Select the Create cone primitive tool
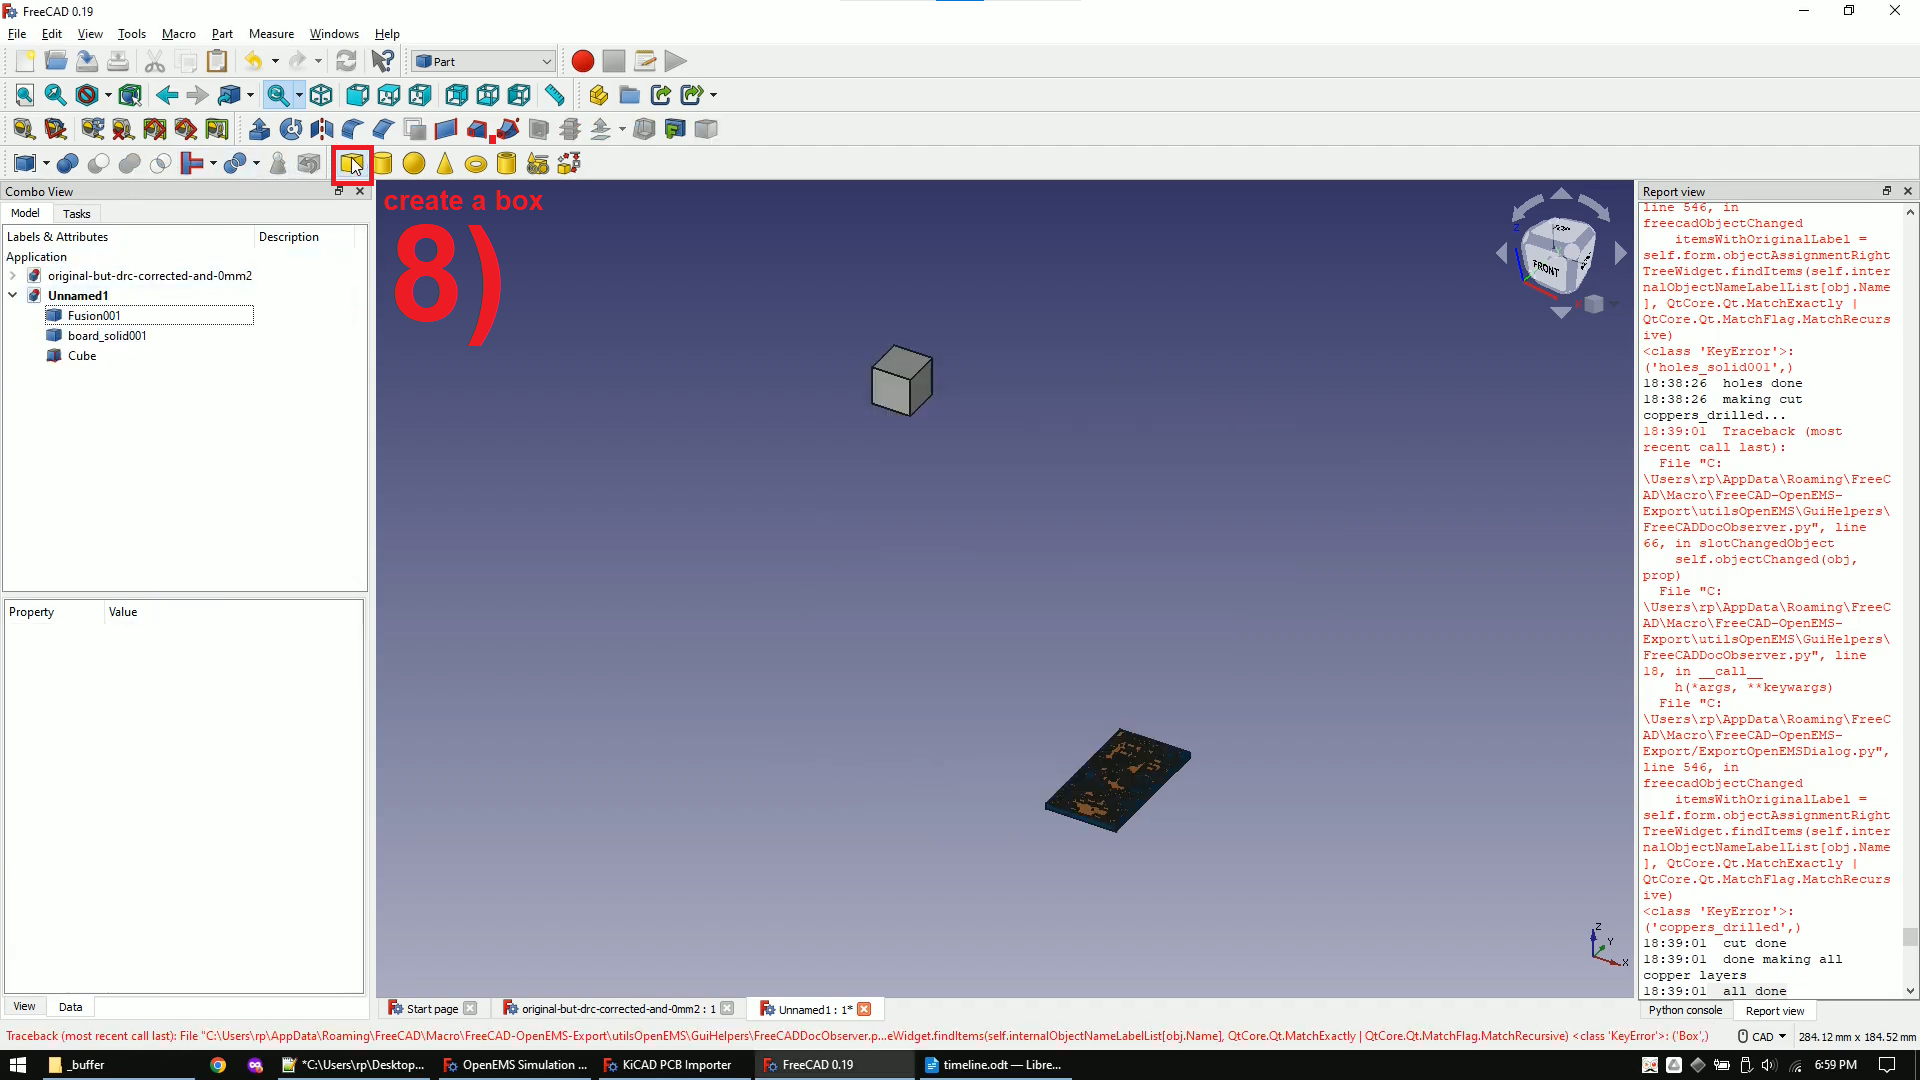Viewport: 1920px width, 1080px height. point(445,163)
